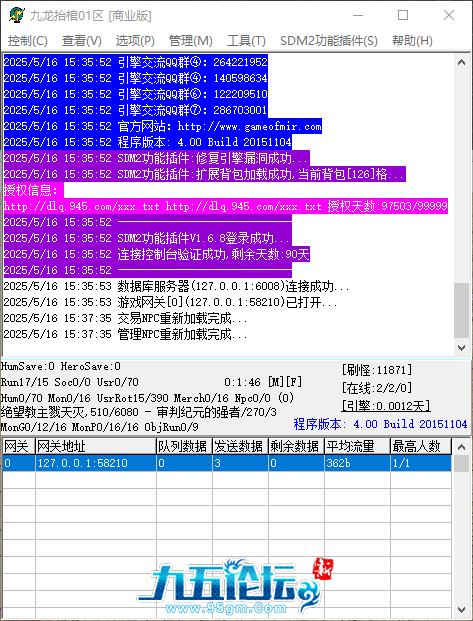This screenshot has height=621, width=473.
Task: Open the 选项(P) menu
Action: pyautogui.click(x=135, y=41)
